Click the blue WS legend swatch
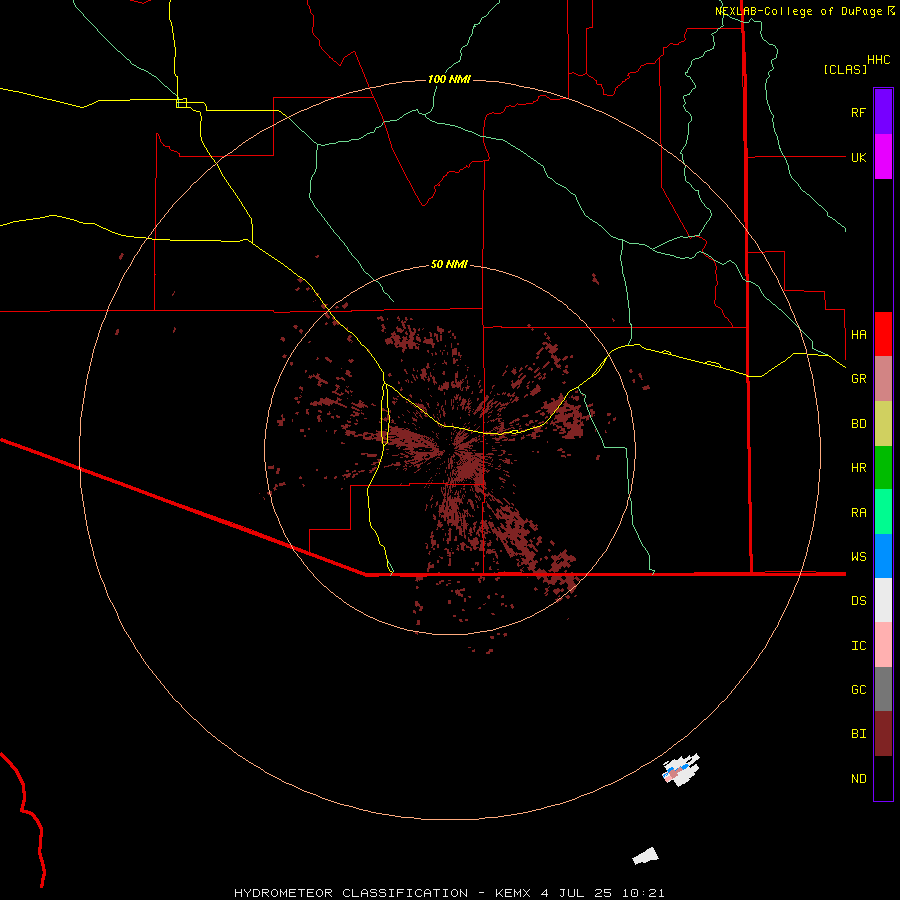900x900 pixels. point(883,556)
